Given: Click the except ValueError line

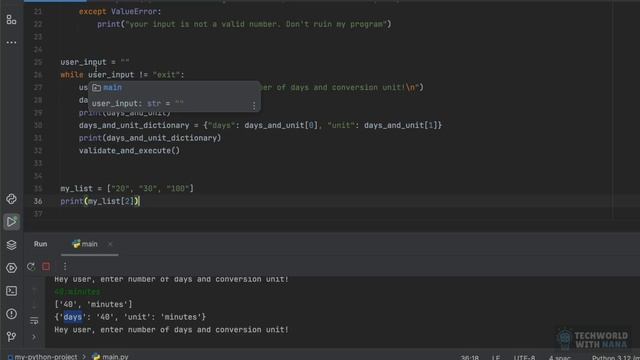Looking at the screenshot, I should [x=120, y=12].
